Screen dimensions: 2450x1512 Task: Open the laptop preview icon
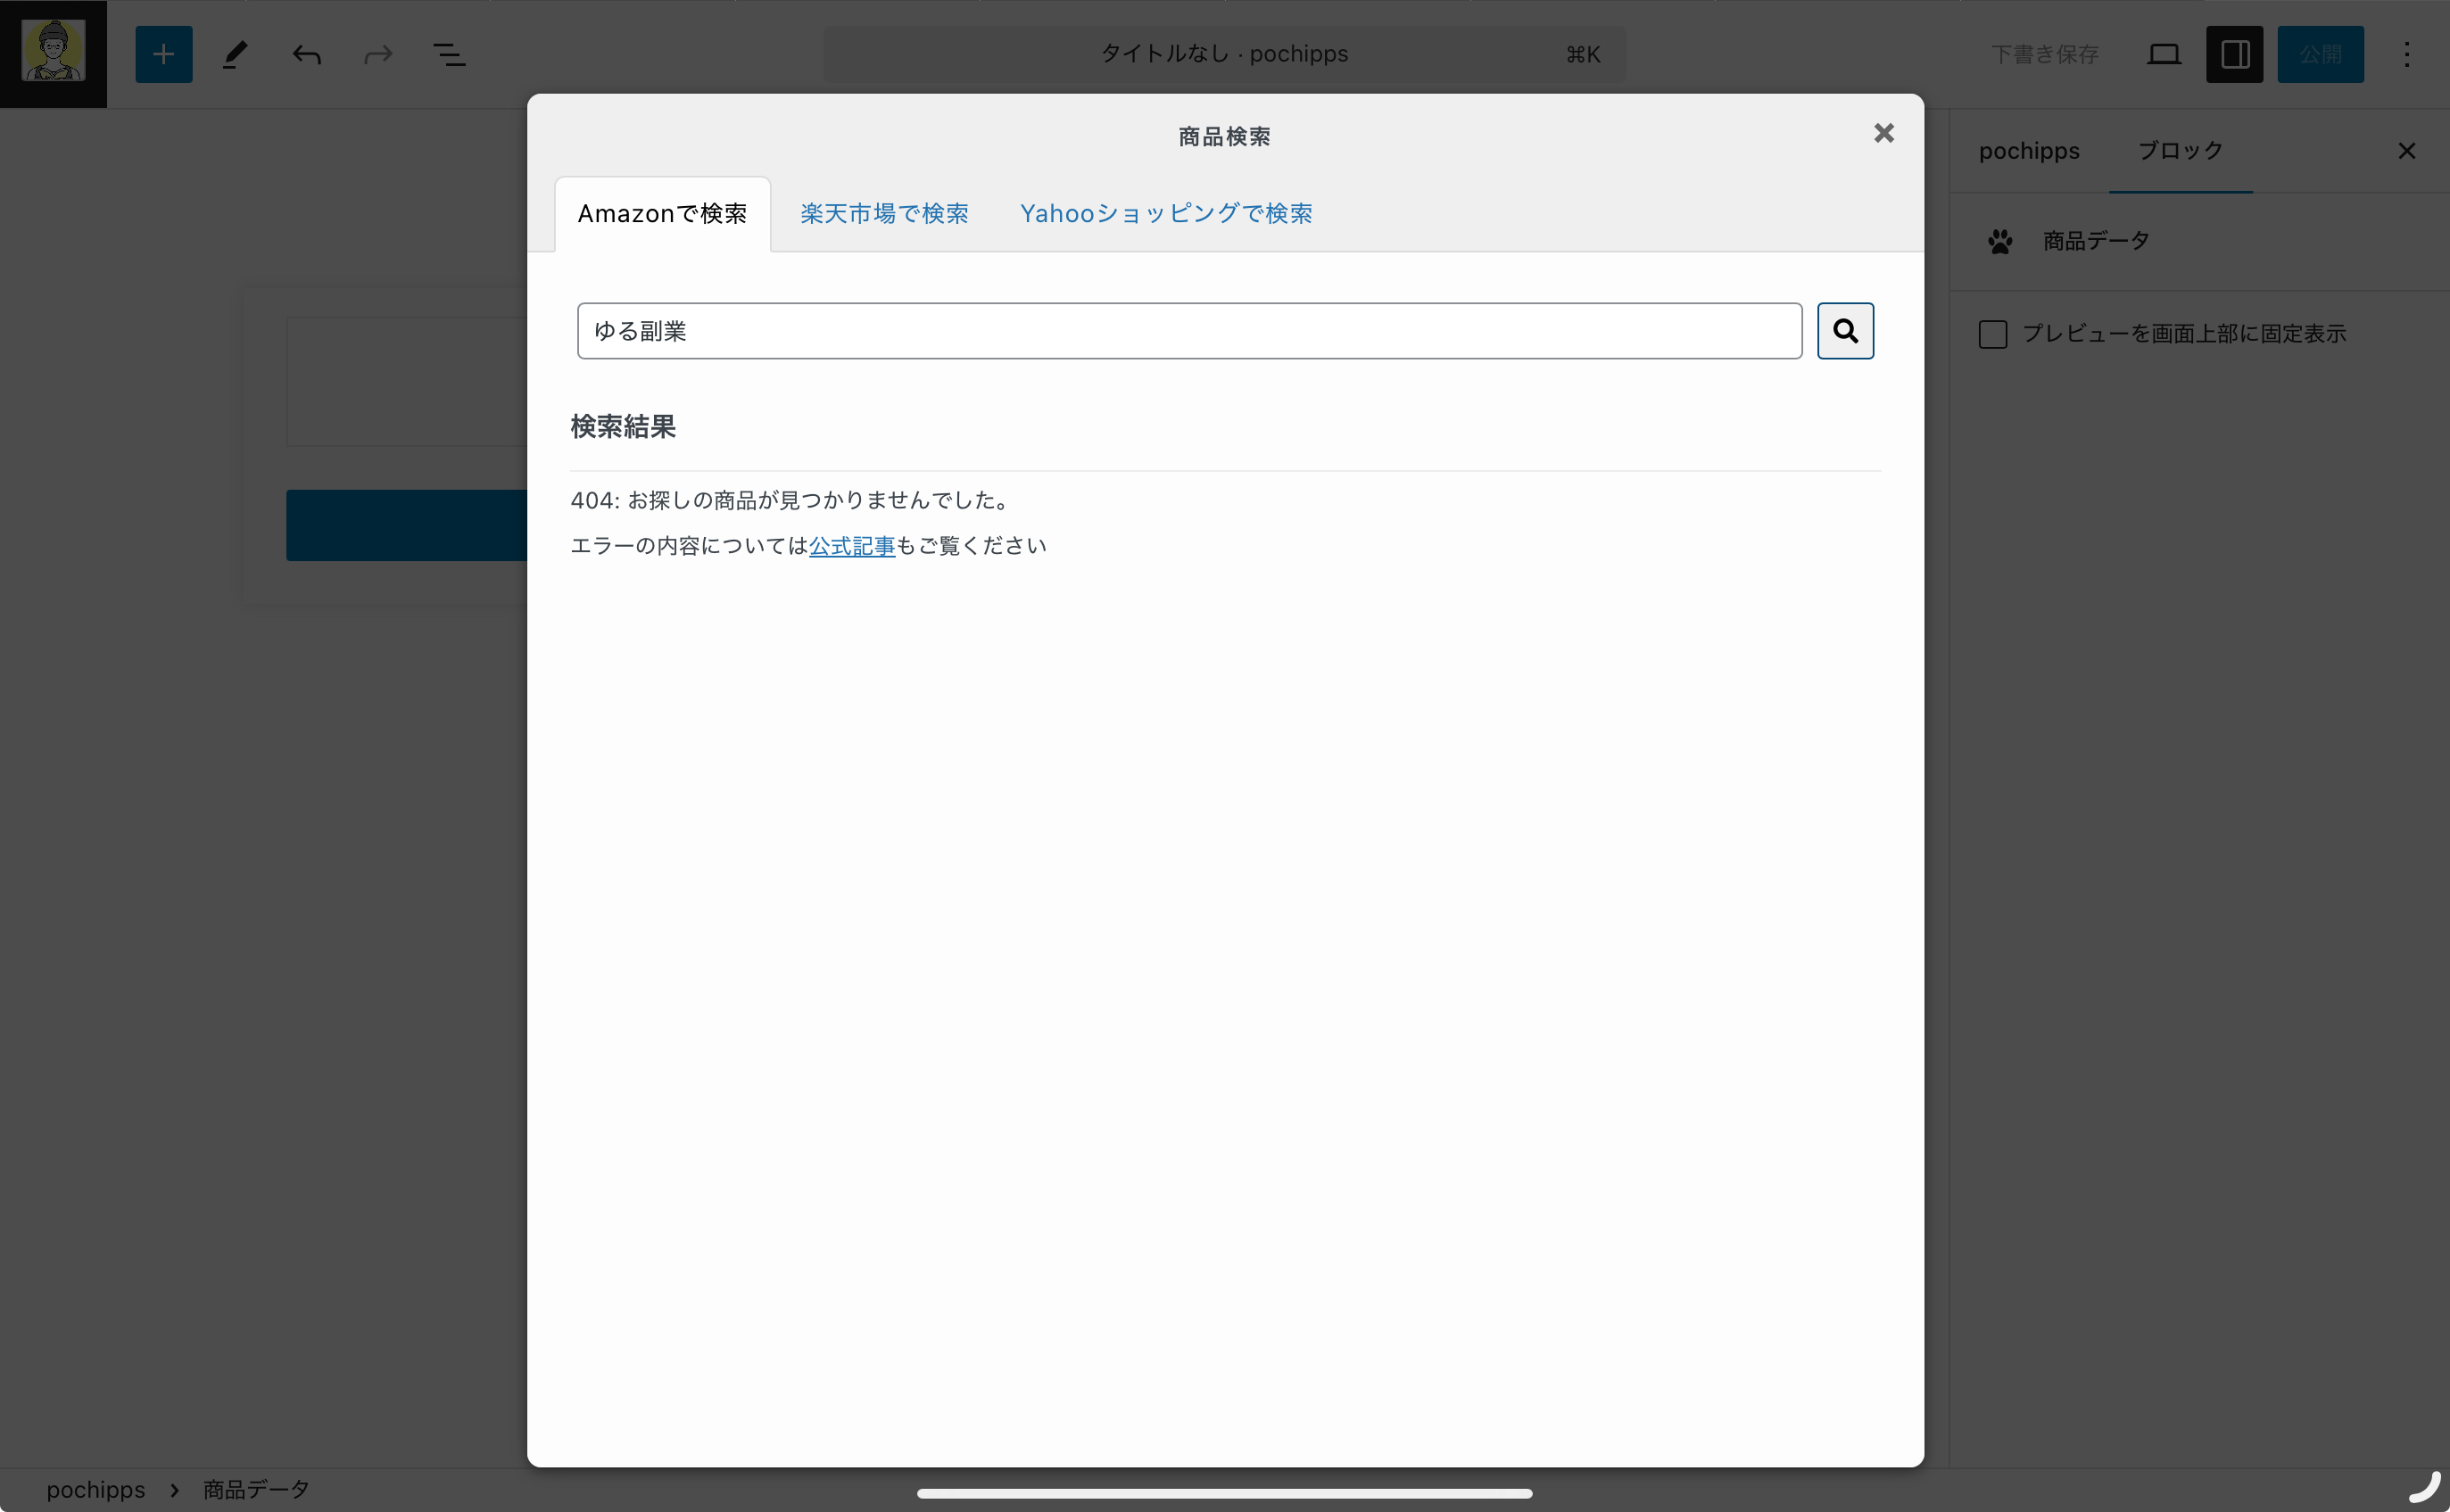(2163, 54)
